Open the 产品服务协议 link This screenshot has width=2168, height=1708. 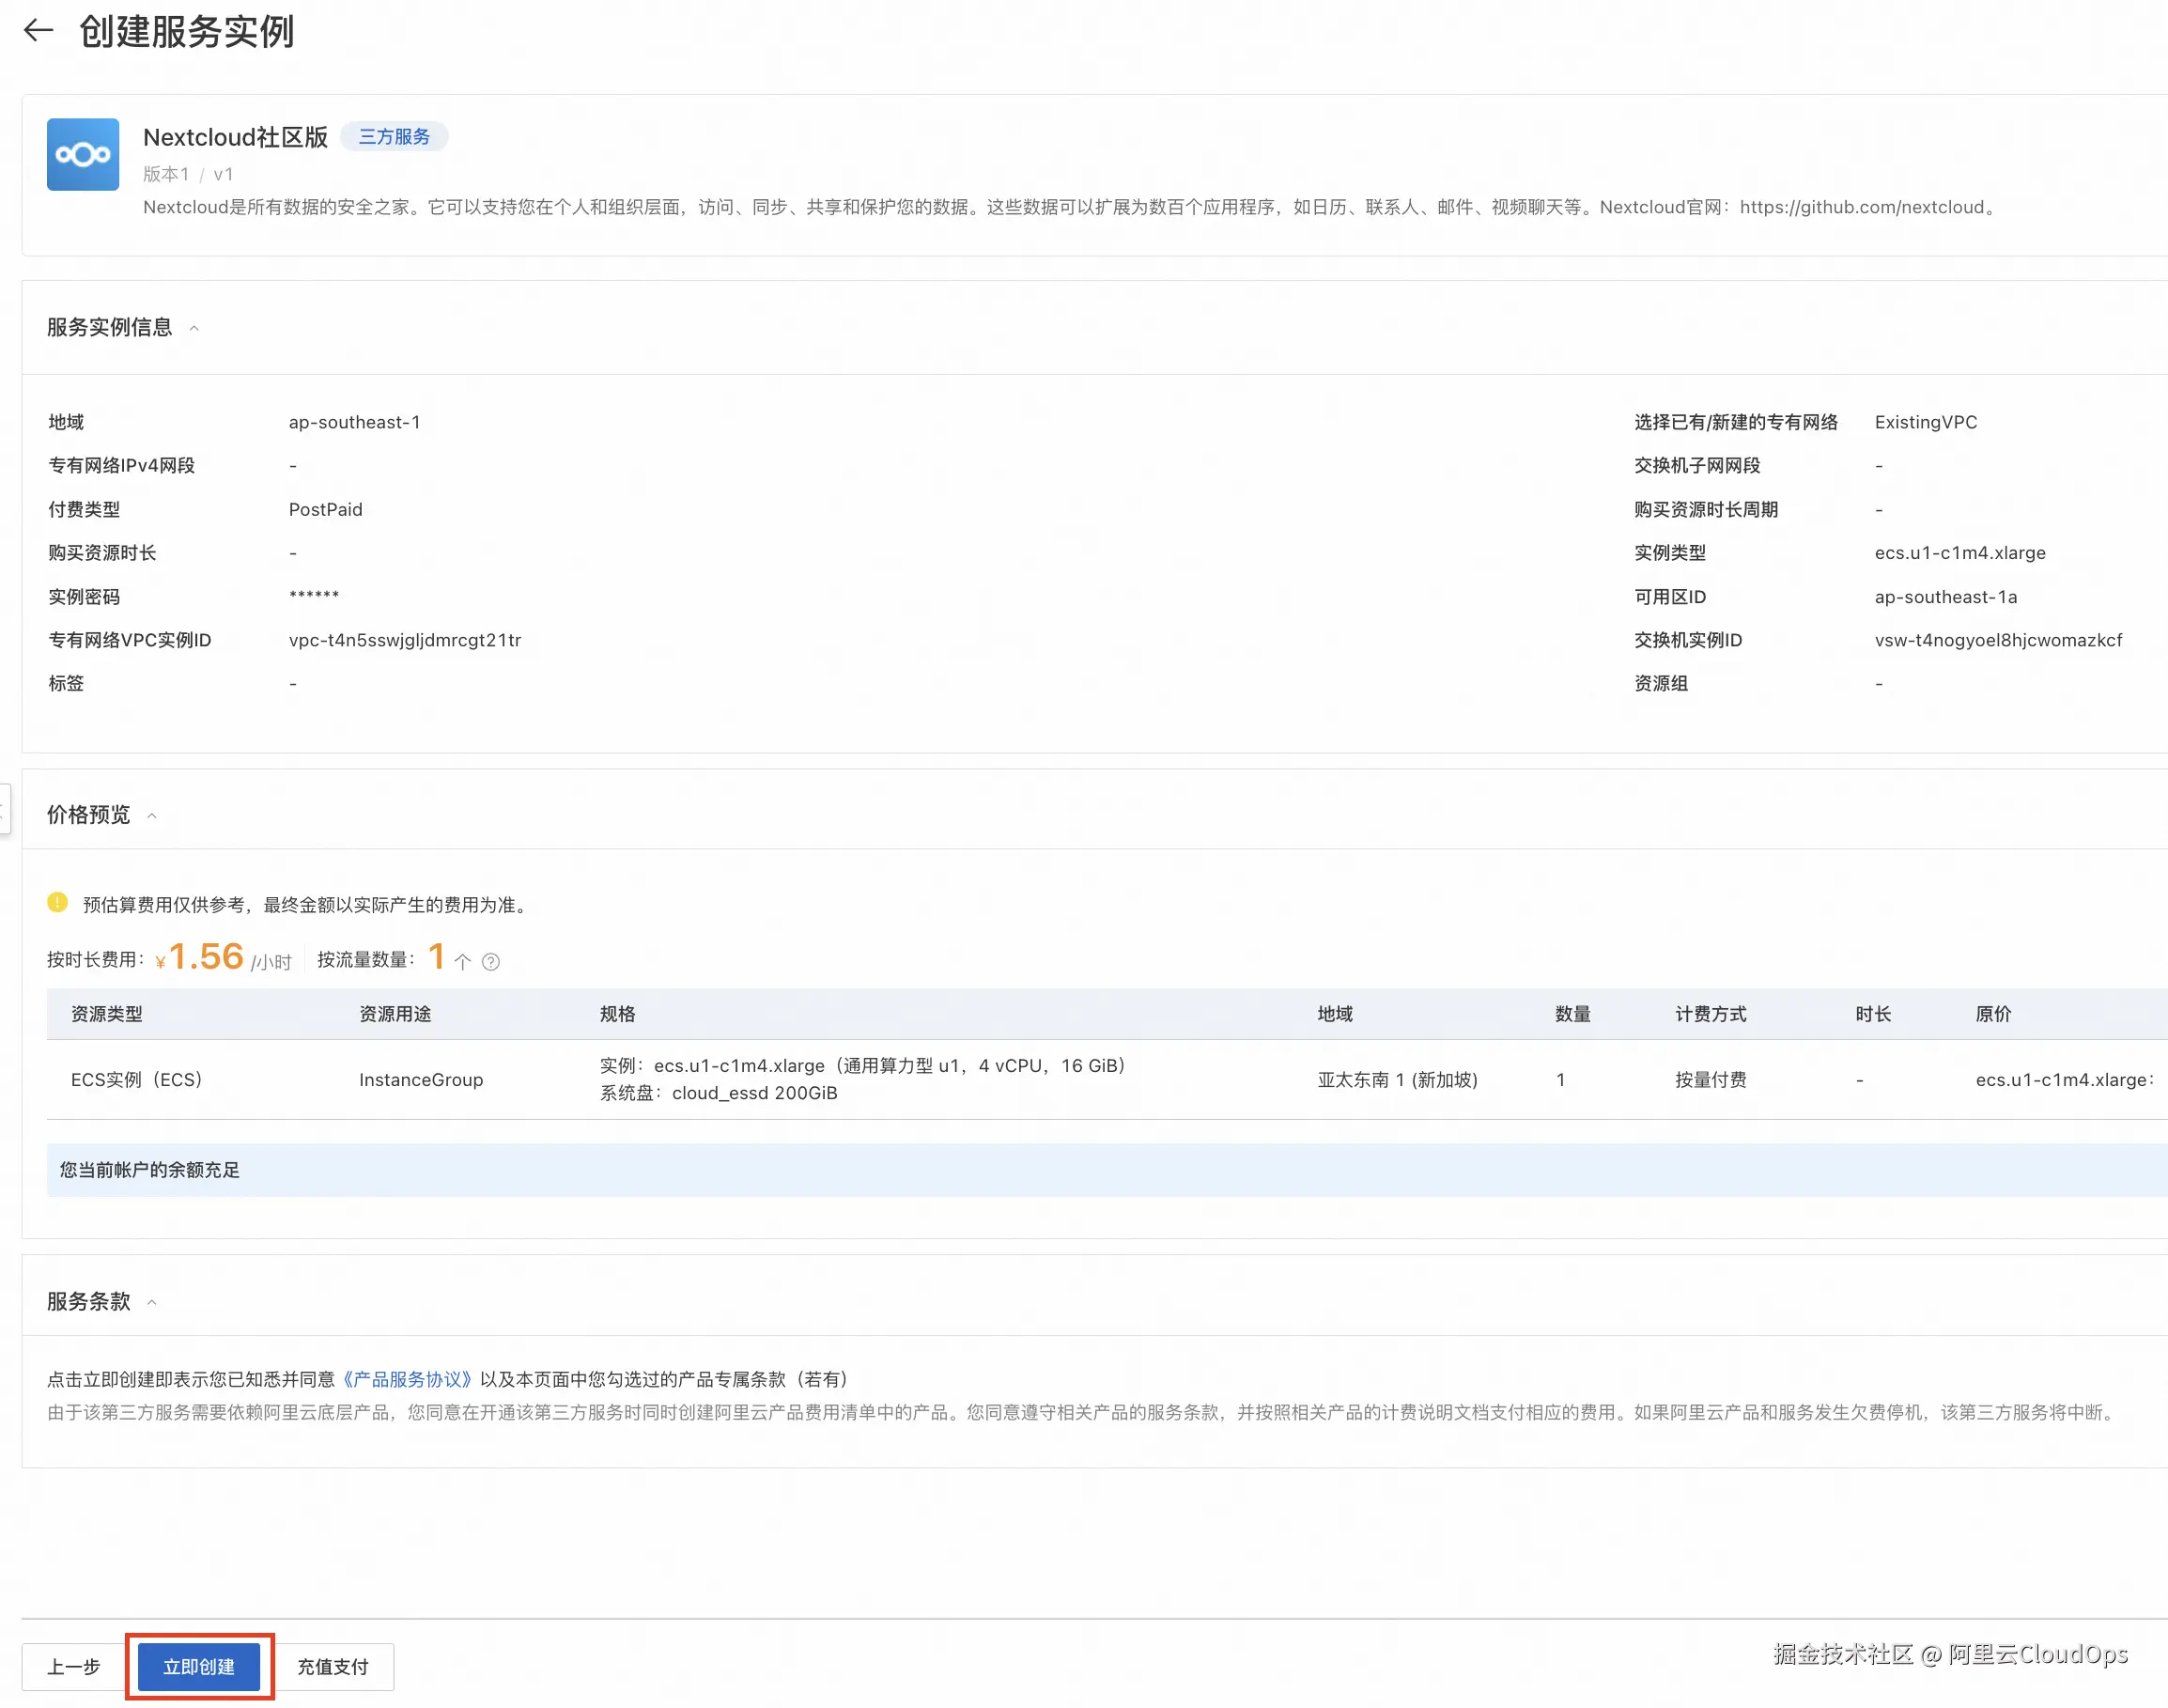click(x=407, y=1379)
